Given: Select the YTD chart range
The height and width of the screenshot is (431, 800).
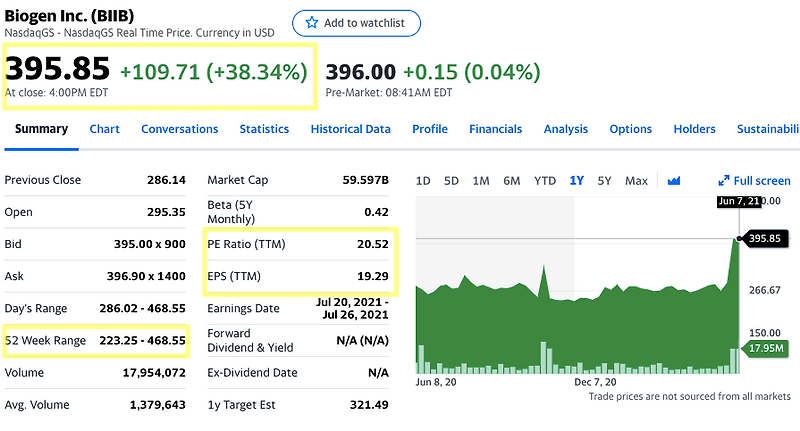Looking at the screenshot, I should tap(545, 181).
